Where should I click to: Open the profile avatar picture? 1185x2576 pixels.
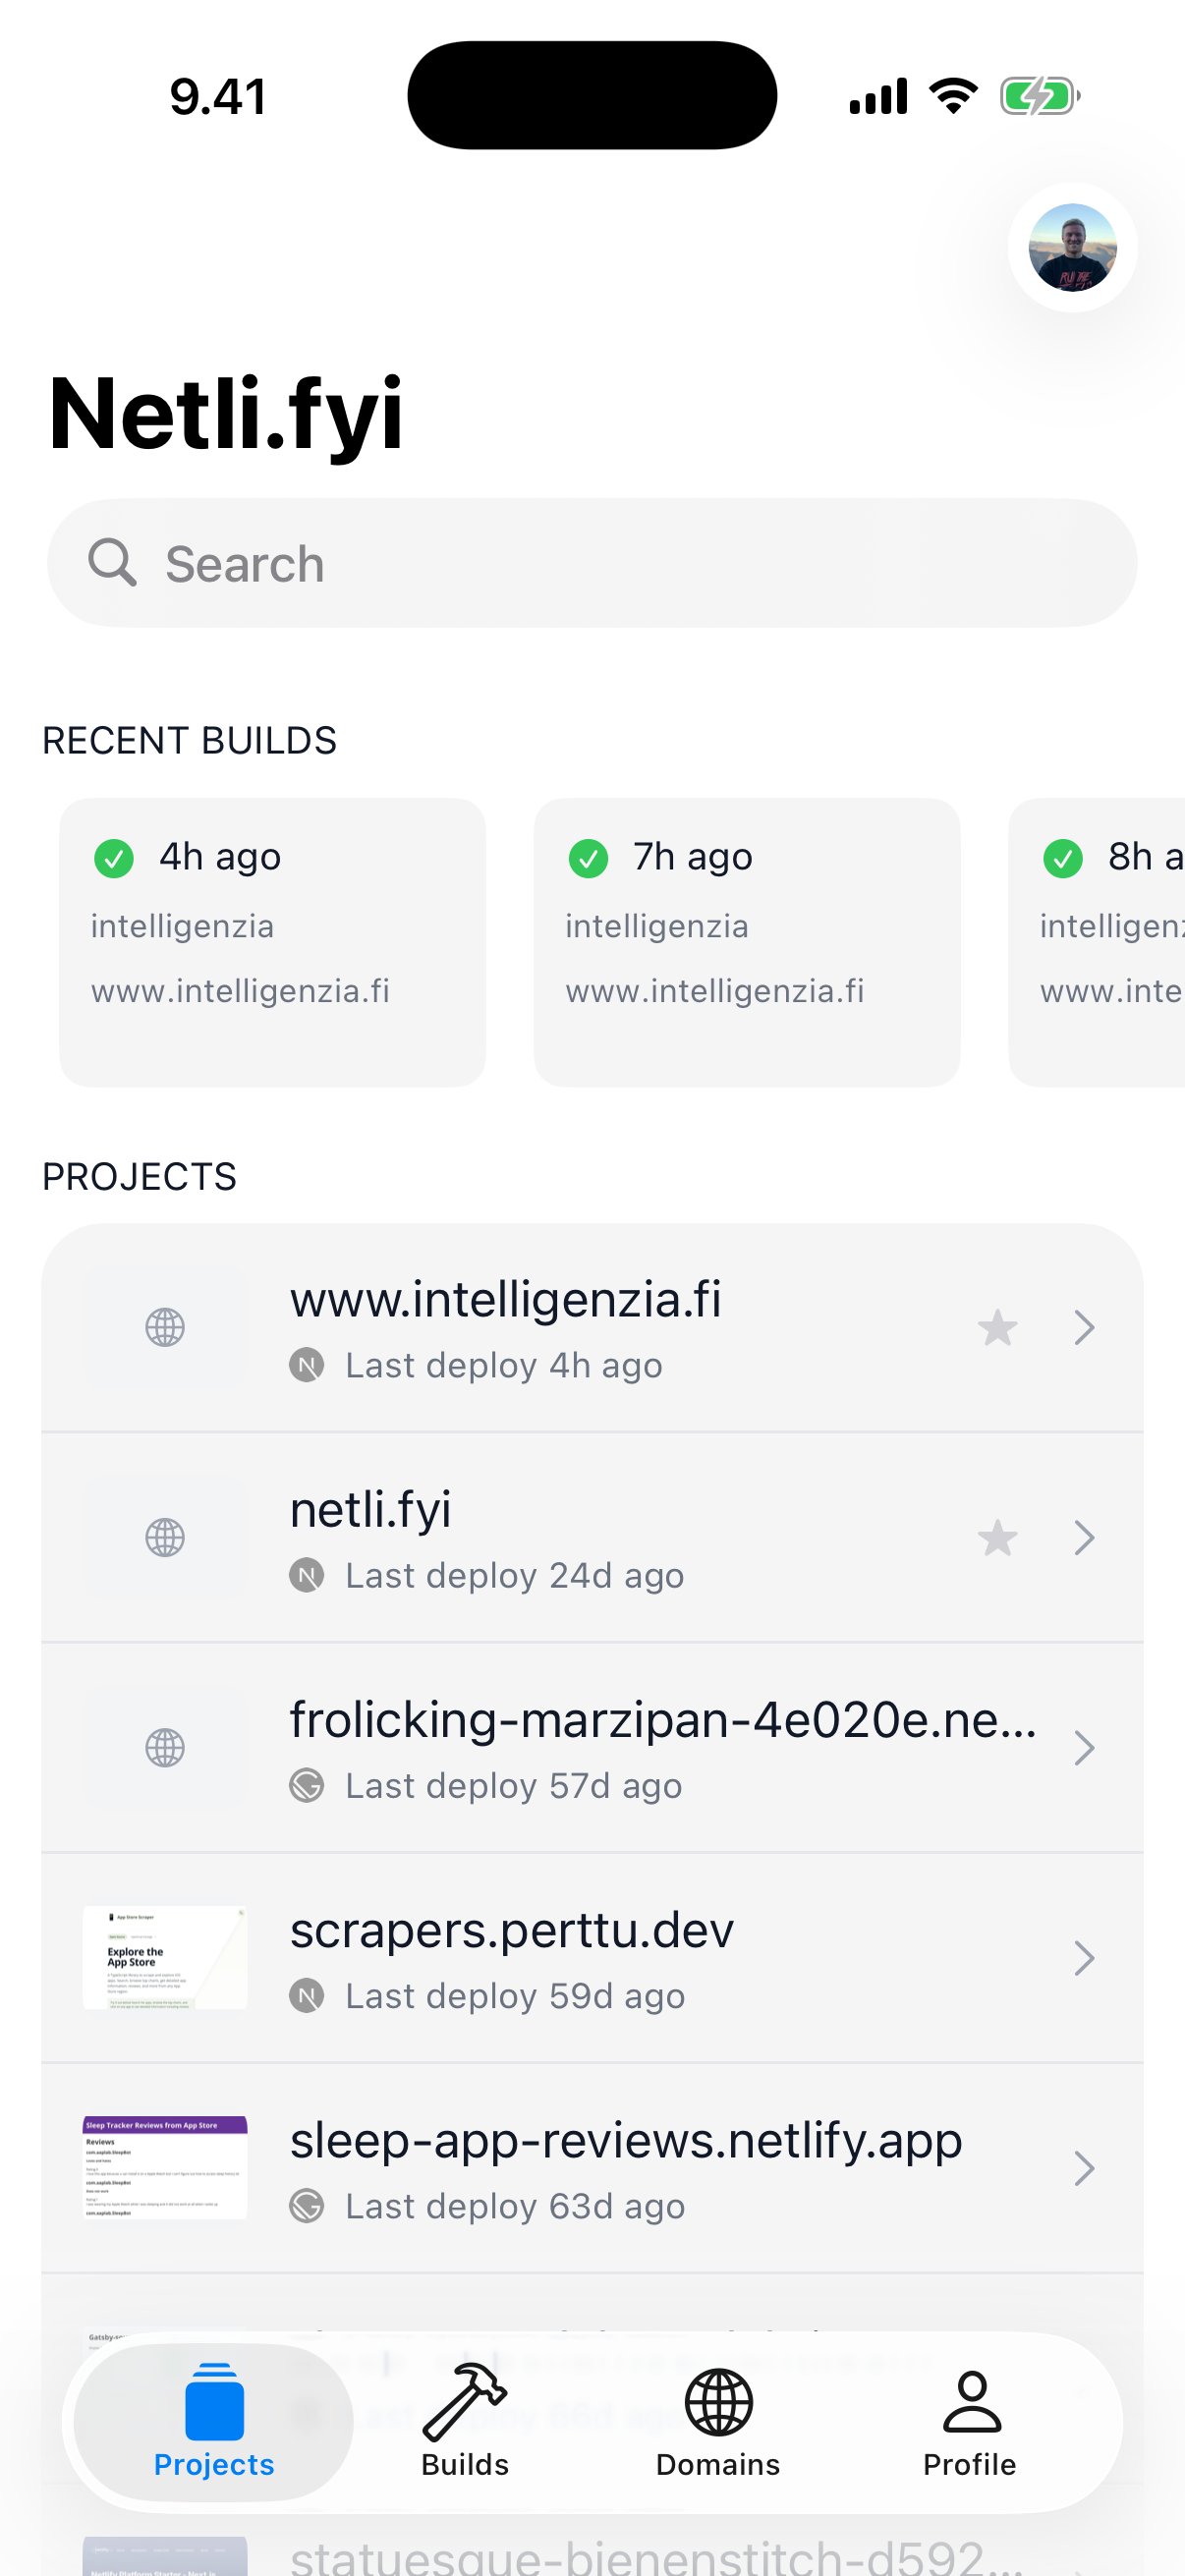pyautogui.click(x=1071, y=250)
